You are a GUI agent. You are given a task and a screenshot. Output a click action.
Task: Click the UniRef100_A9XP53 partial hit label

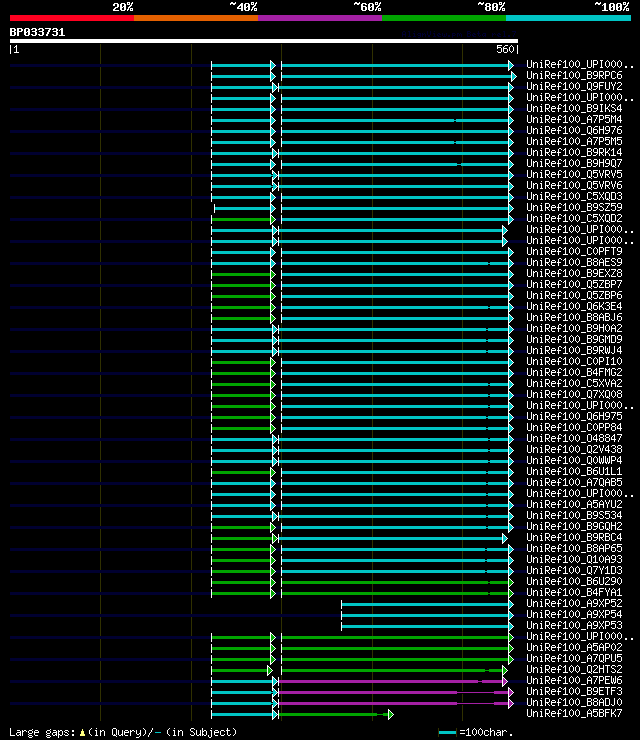(574, 625)
